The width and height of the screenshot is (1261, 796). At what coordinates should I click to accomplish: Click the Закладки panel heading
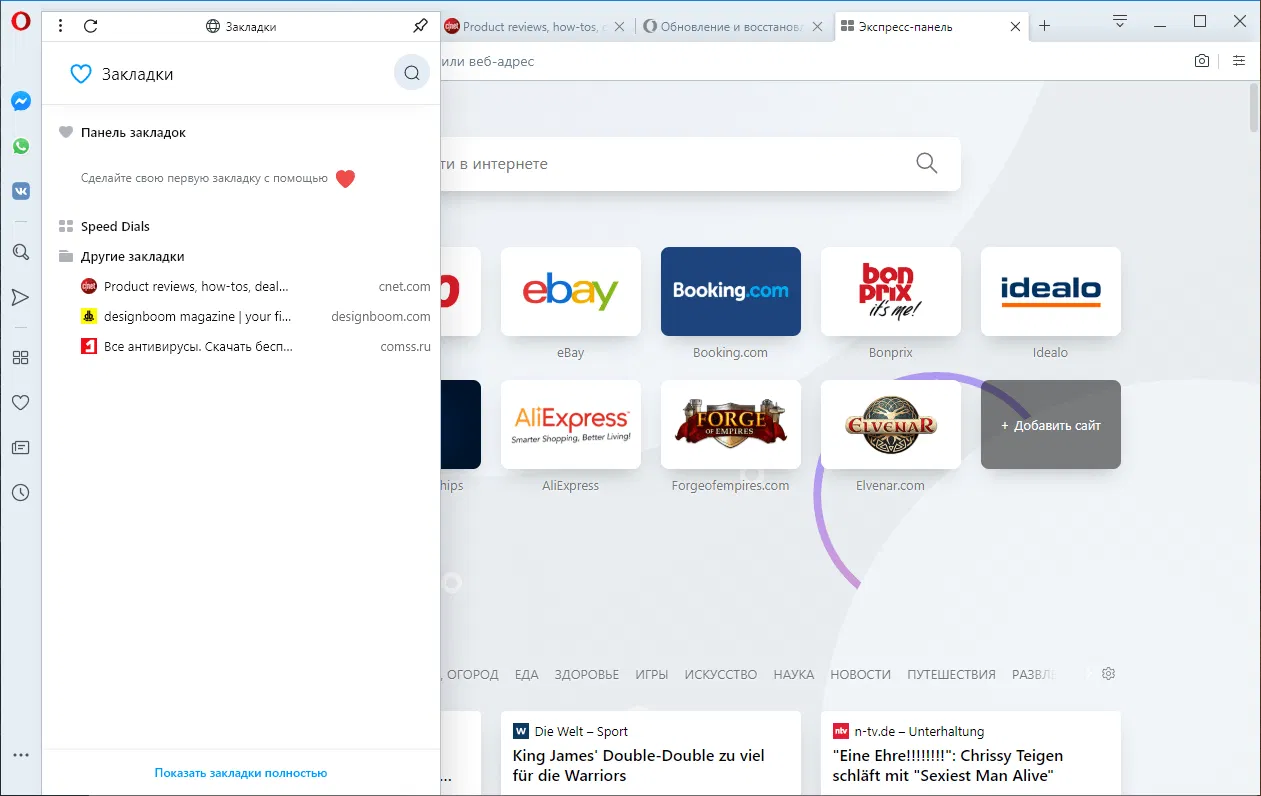click(x=138, y=74)
